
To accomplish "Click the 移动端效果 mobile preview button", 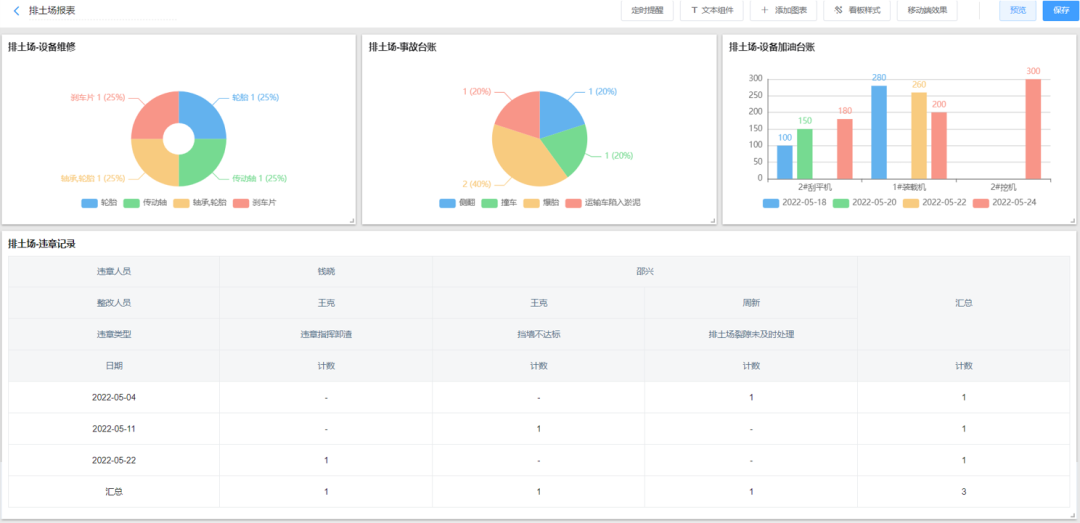I will 927,11.
